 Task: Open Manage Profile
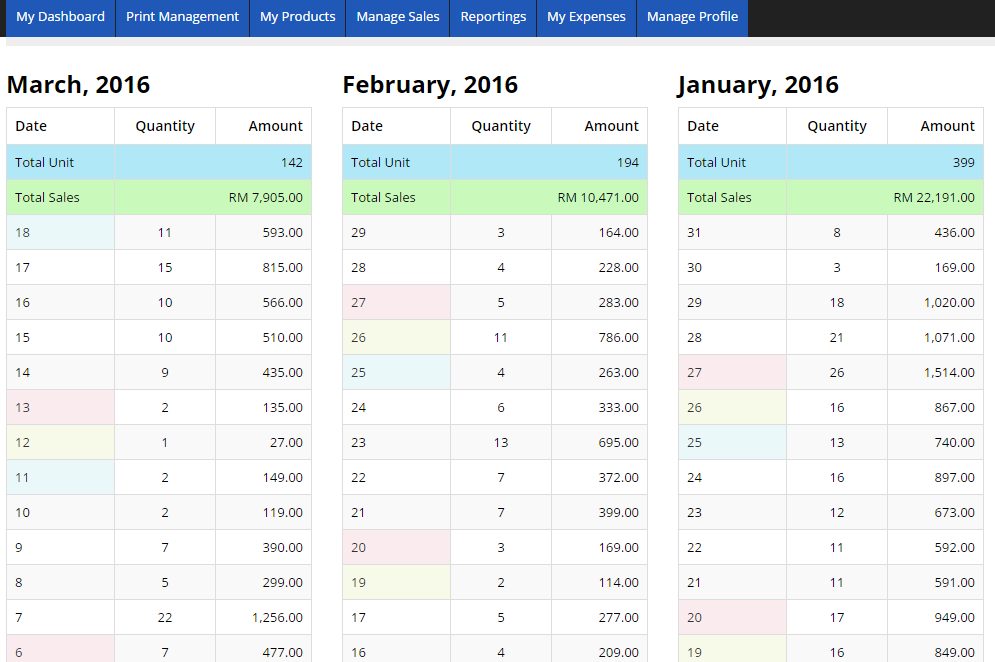coord(692,17)
